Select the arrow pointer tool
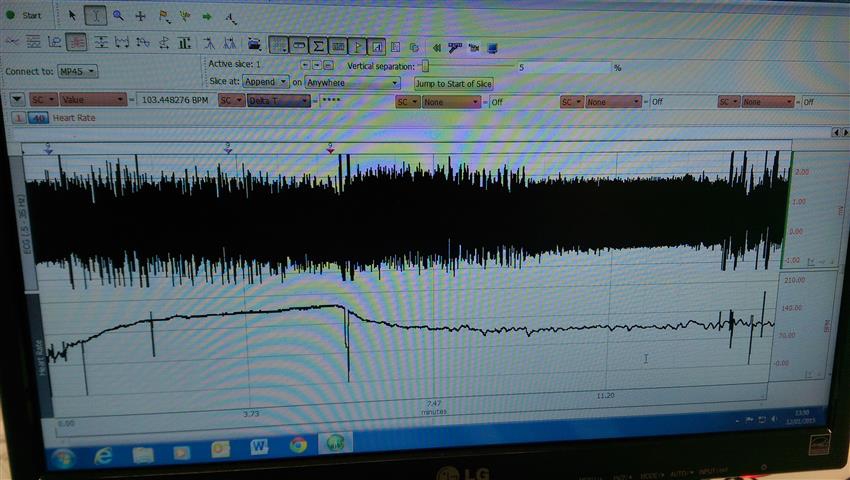The width and height of the screenshot is (850, 480). coord(73,16)
